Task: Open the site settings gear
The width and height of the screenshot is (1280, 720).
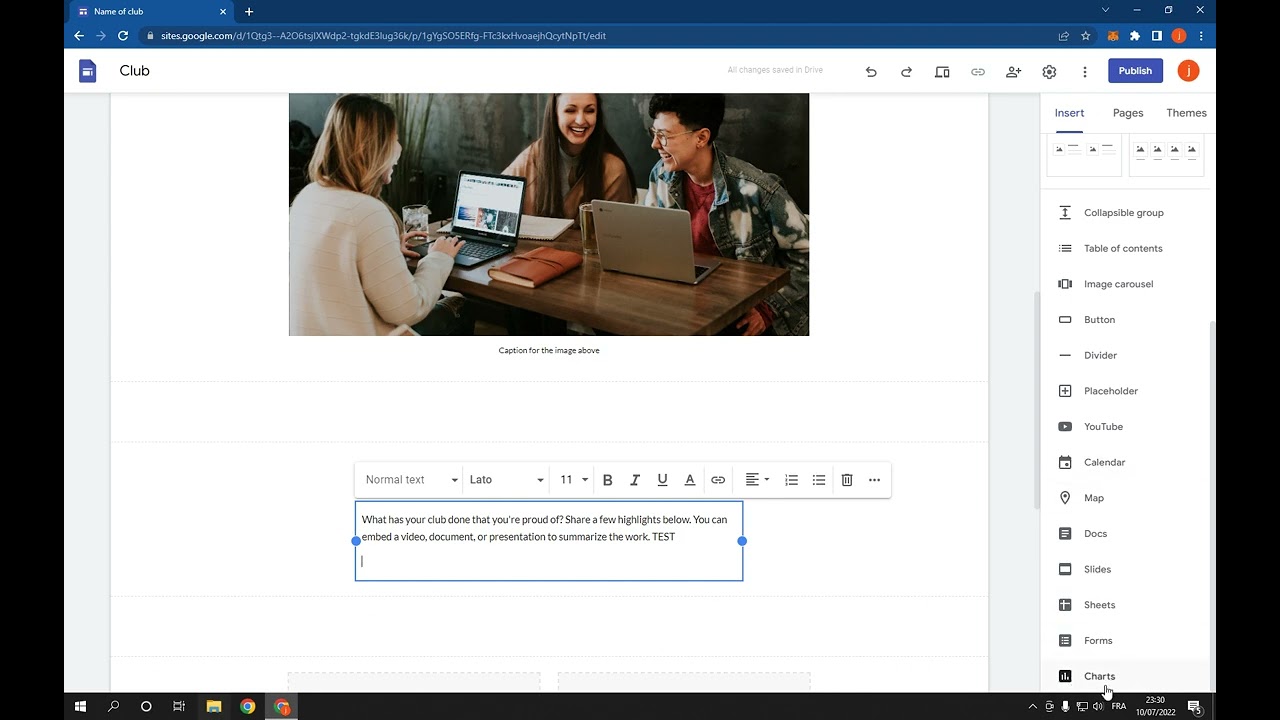Action: click(x=1049, y=71)
